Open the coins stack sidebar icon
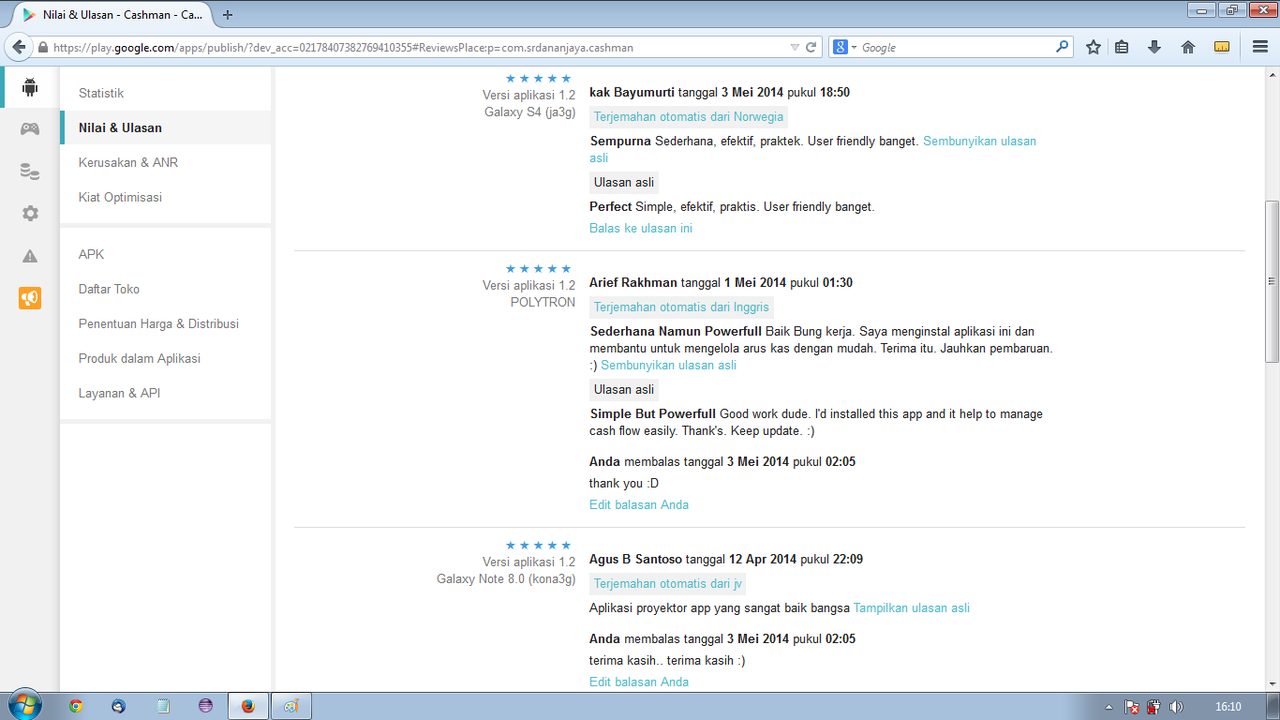Viewport: 1280px width, 720px height. [30, 171]
